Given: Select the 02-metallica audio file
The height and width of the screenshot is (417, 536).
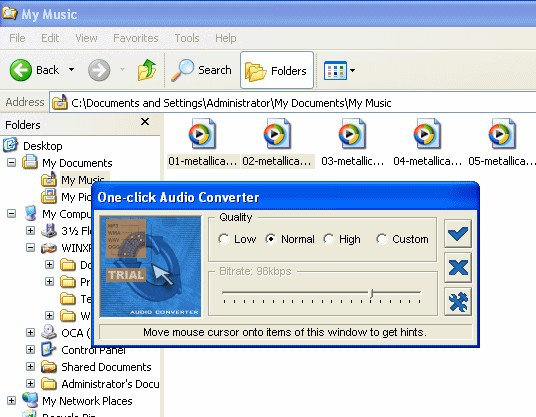Looking at the screenshot, I should [x=277, y=143].
